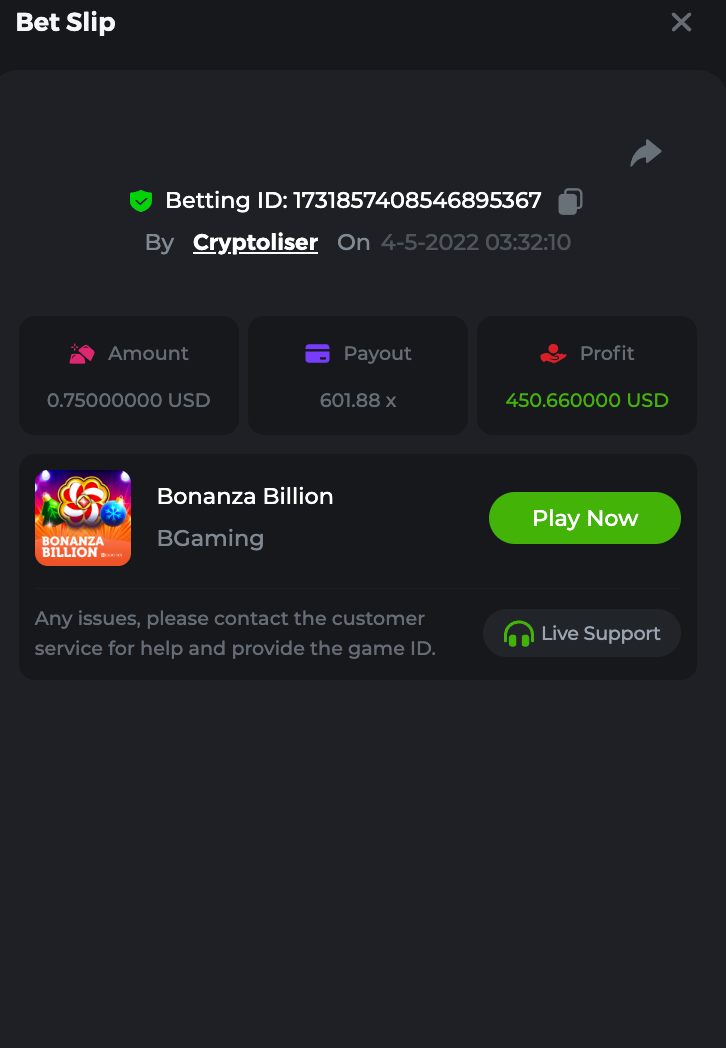This screenshot has width=726, height=1048.
Task: Click the Bonanza Billion game title
Action: pyautogui.click(x=245, y=496)
